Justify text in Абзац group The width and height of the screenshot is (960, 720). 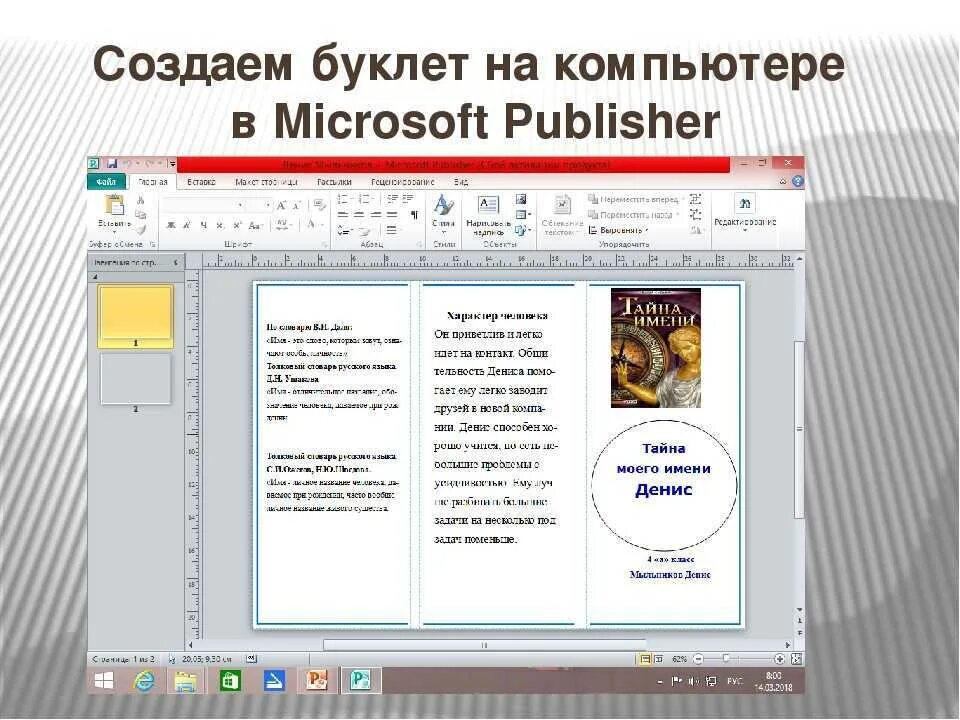(391, 215)
